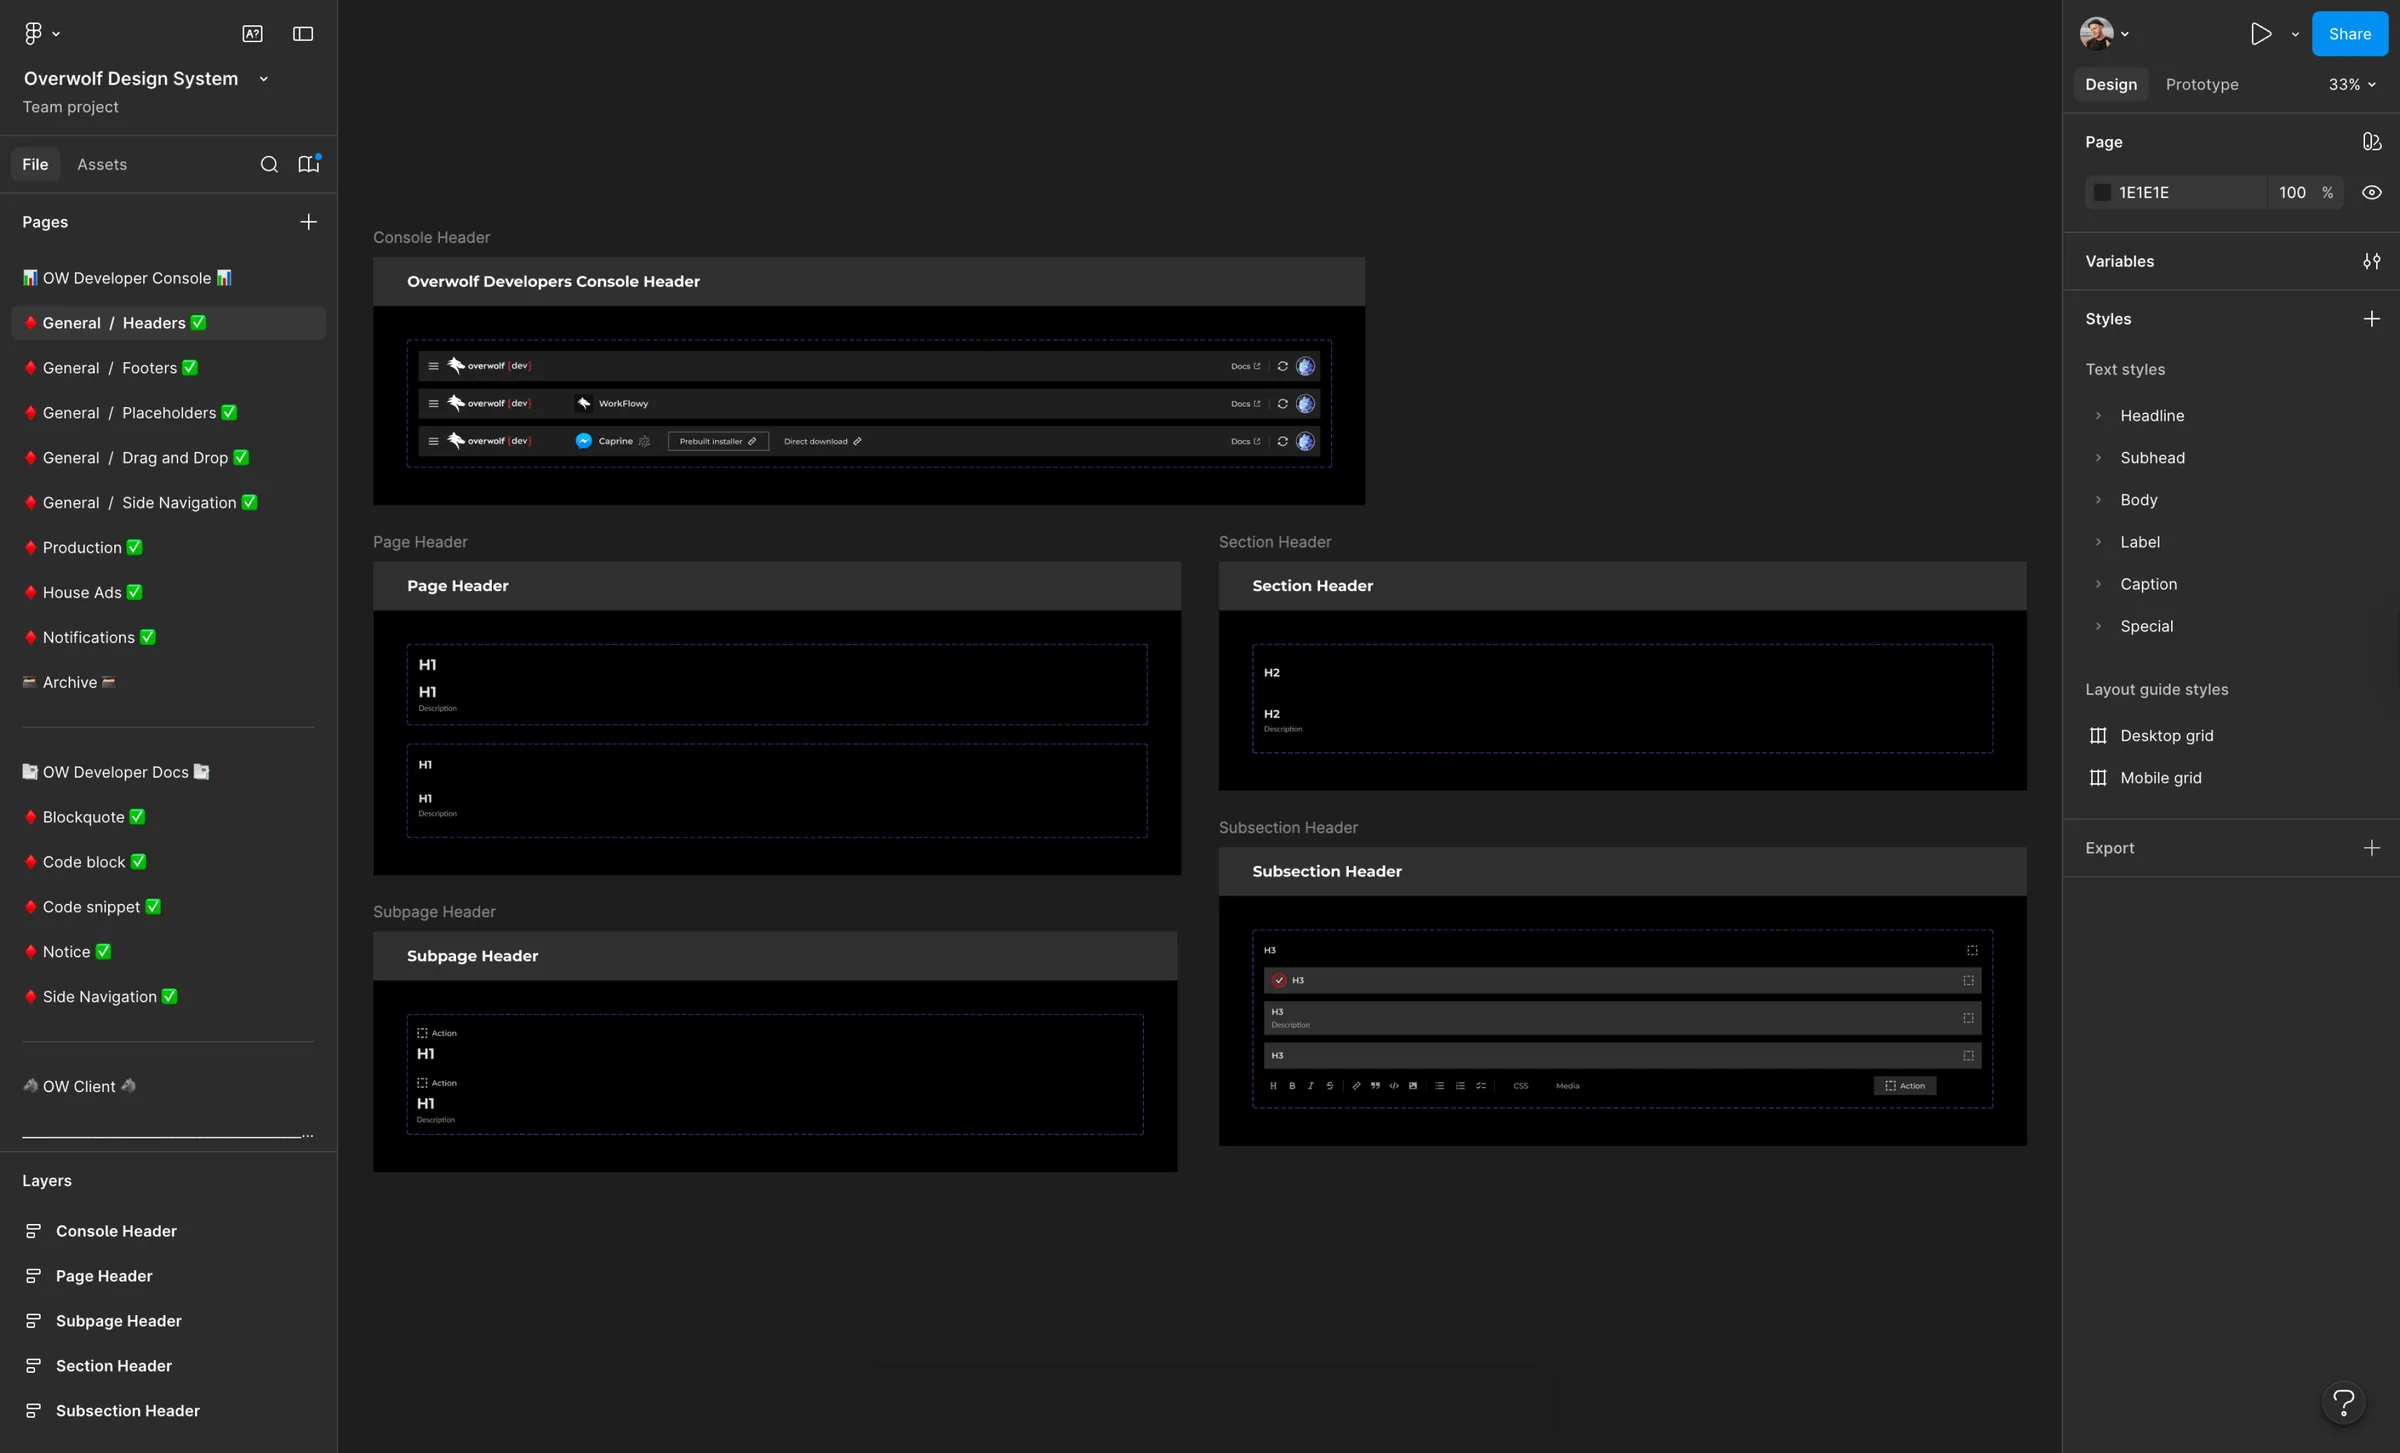Open presentation options dropdown arrow
This screenshot has width=2400, height=1453.
(x=2295, y=33)
